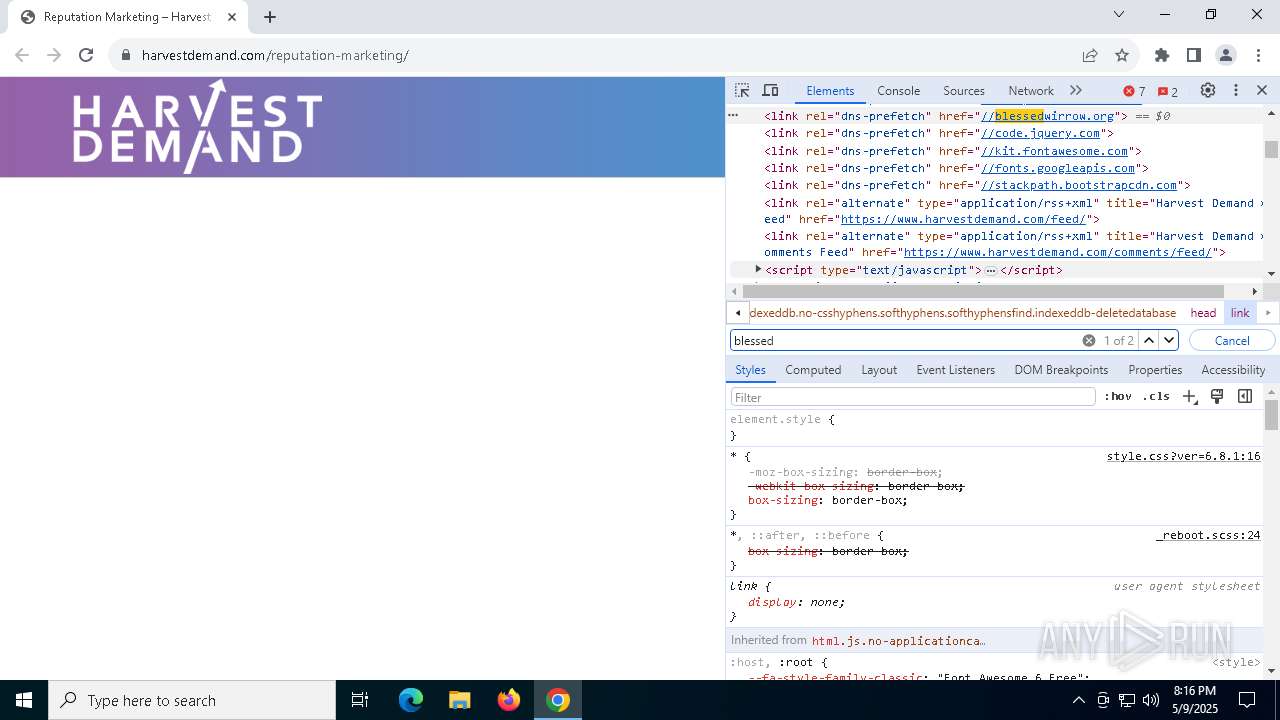1280x720 pixels.
Task: Toggle the .cls element classes panel
Action: (1156, 397)
